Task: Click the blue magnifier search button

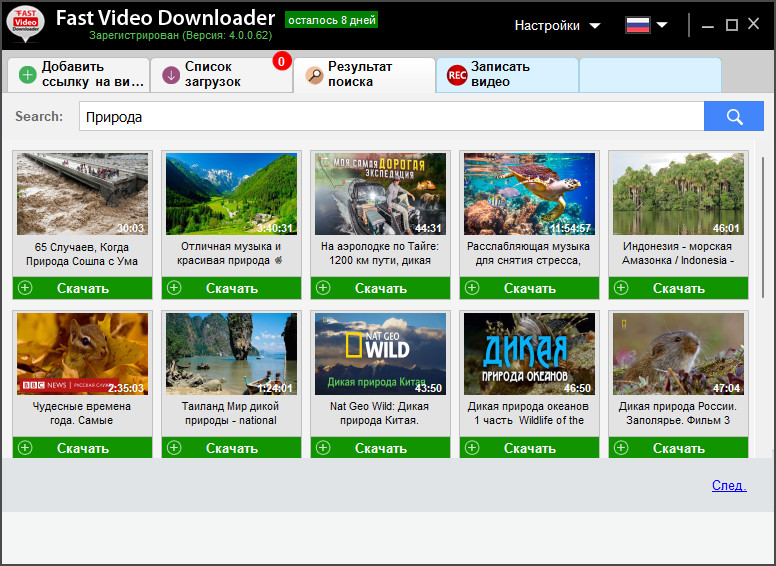Action: pyautogui.click(x=733, y=116)
